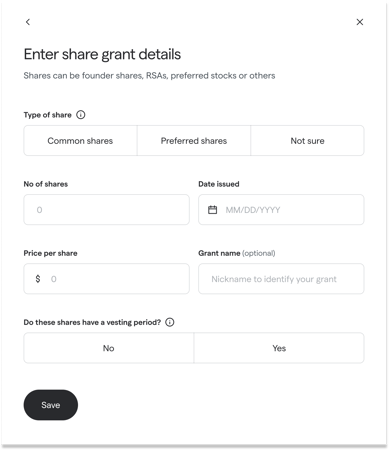Choose Yes for vesting period
Viewport: 389px width, 450px height.
coord(279,348)
